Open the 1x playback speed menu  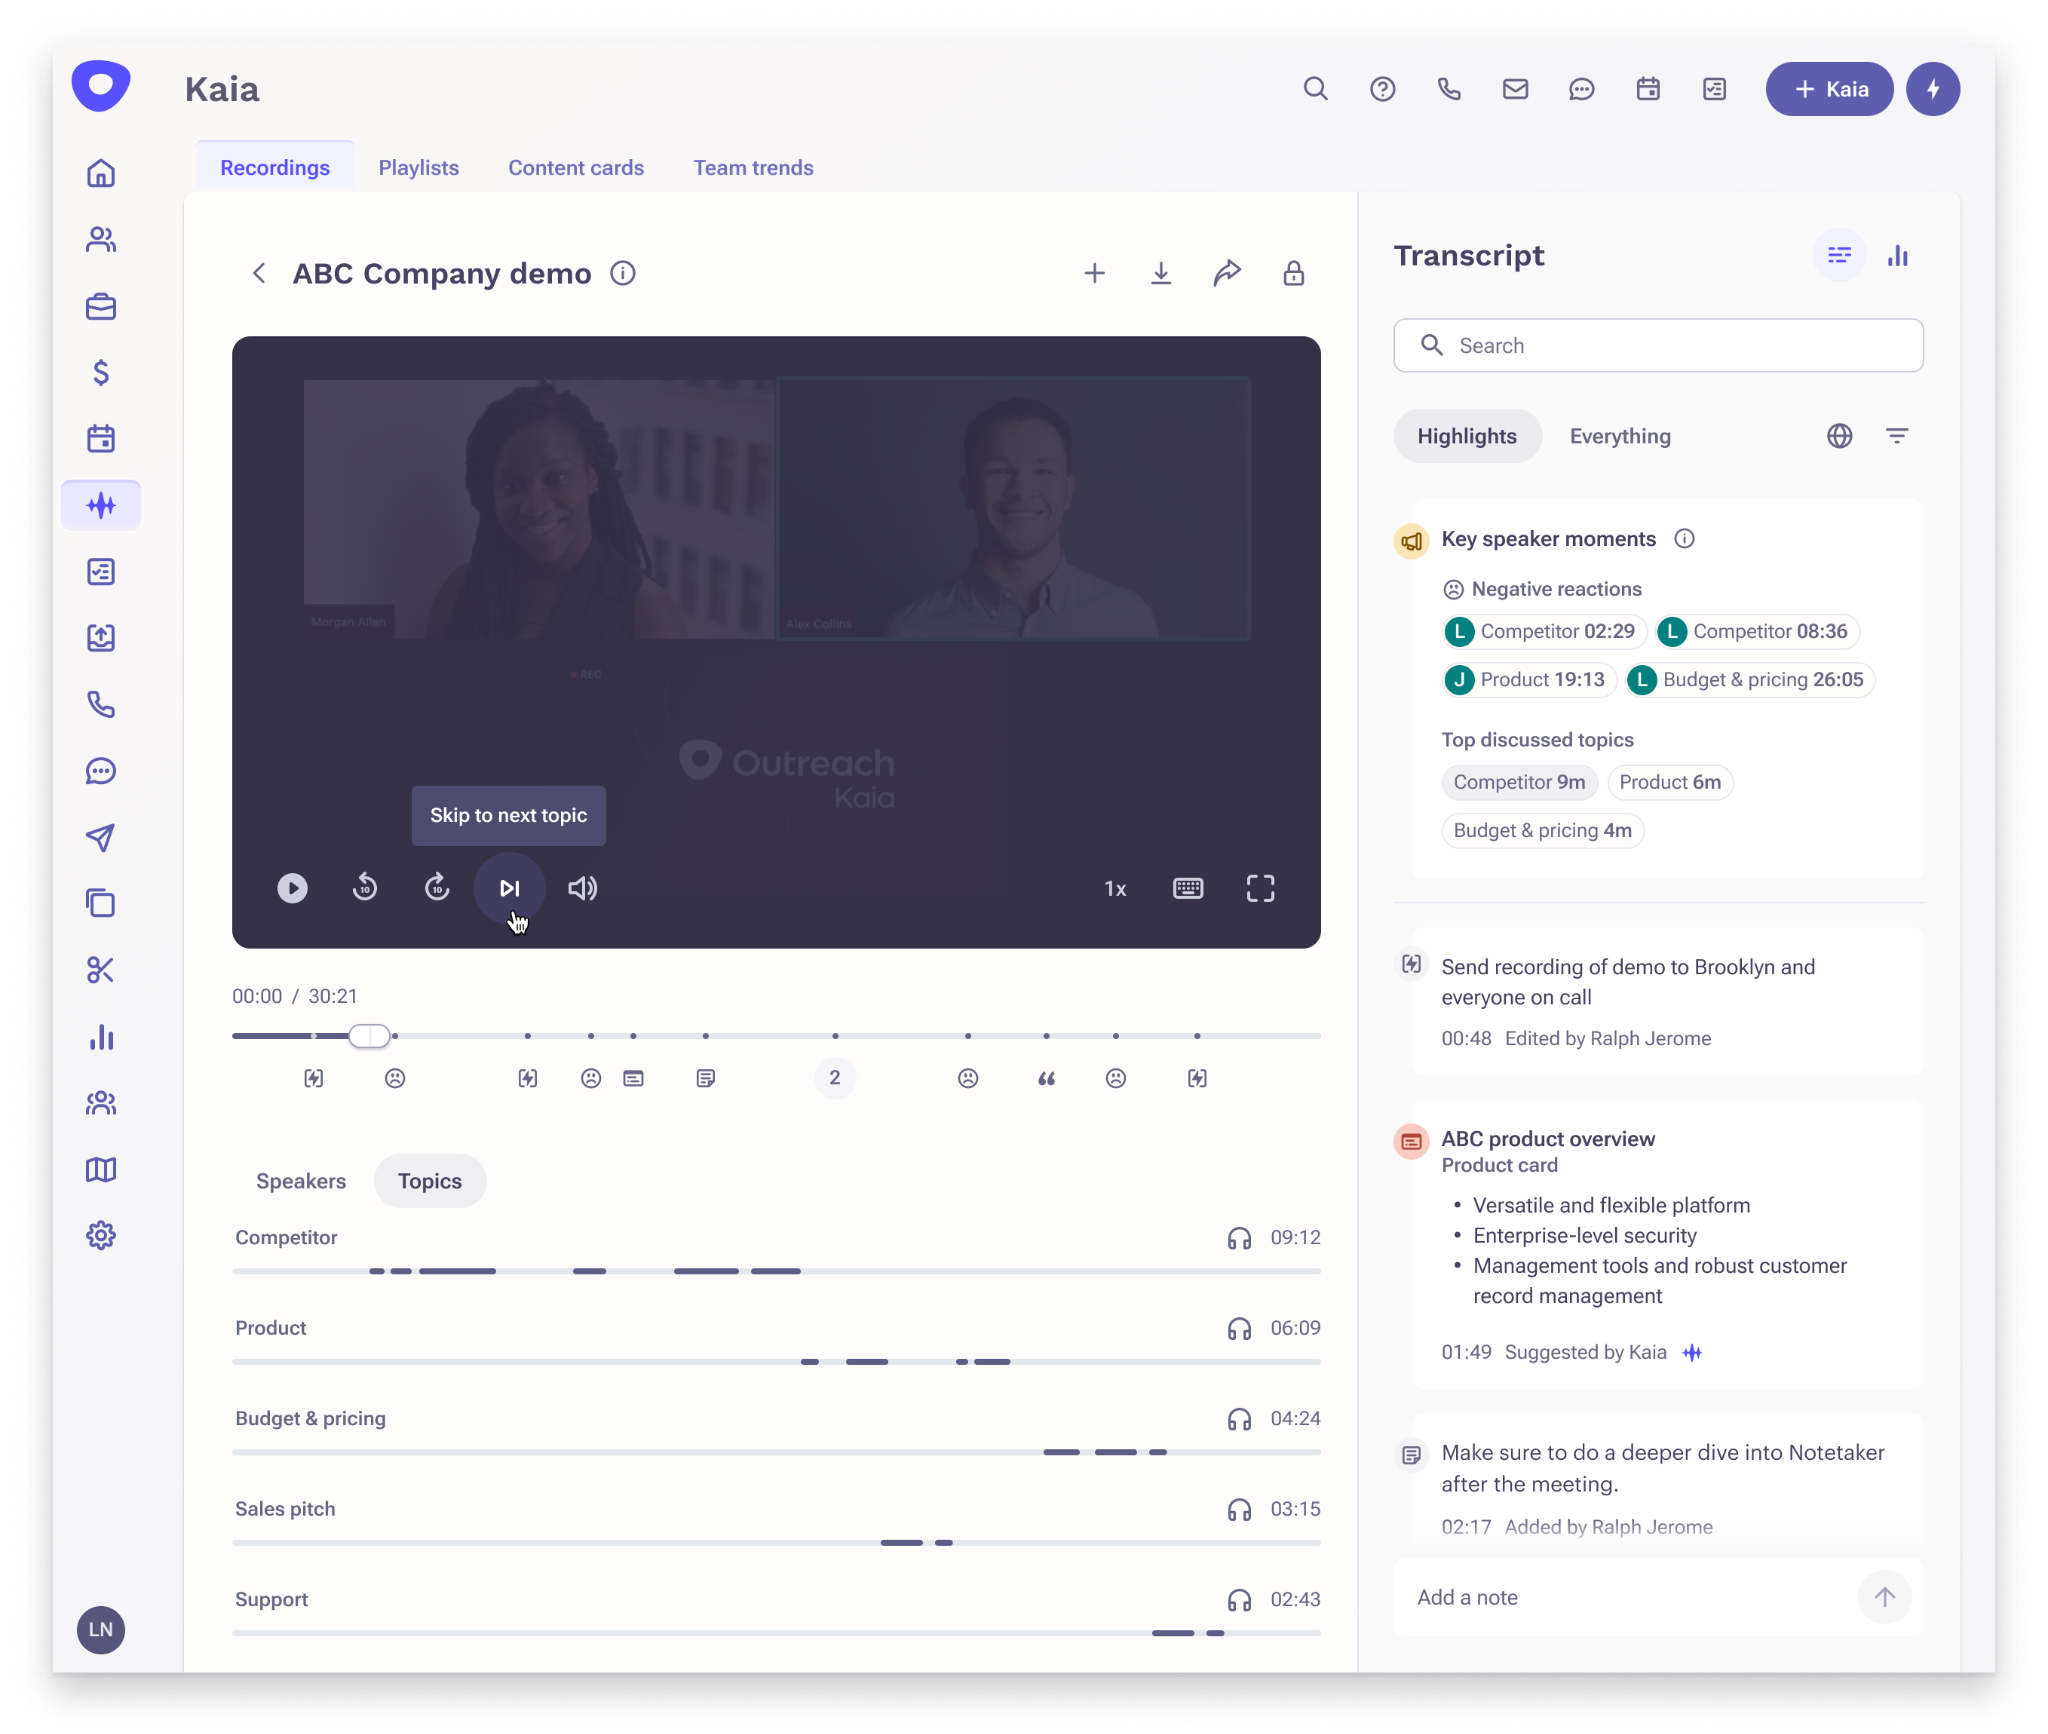point(1115,888)
